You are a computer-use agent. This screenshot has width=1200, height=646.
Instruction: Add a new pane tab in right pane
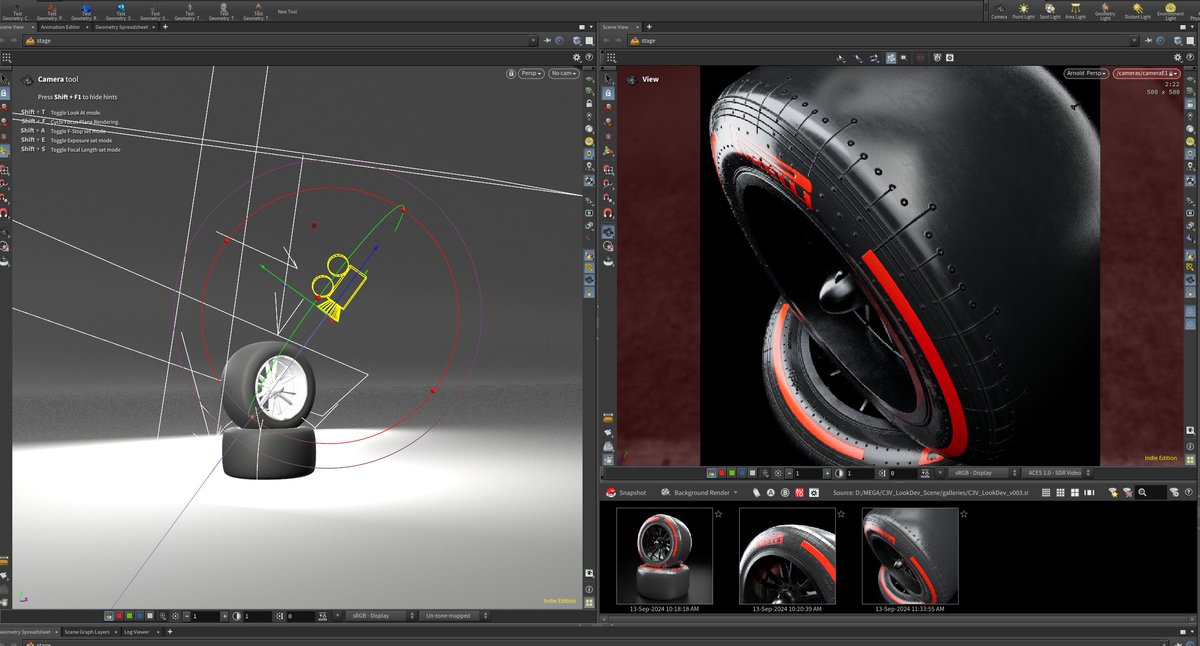coord(648,27)
